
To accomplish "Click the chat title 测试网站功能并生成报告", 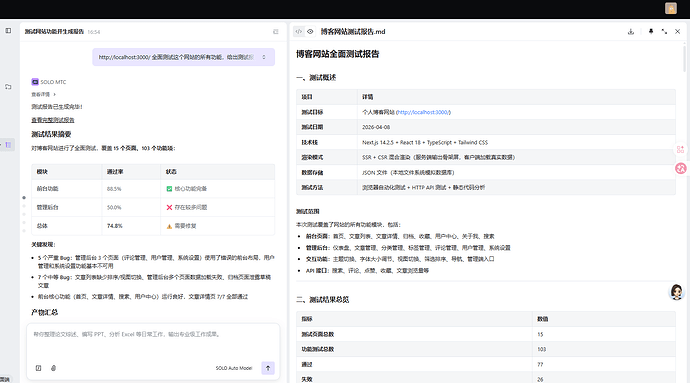I will [x=54, y=32].
